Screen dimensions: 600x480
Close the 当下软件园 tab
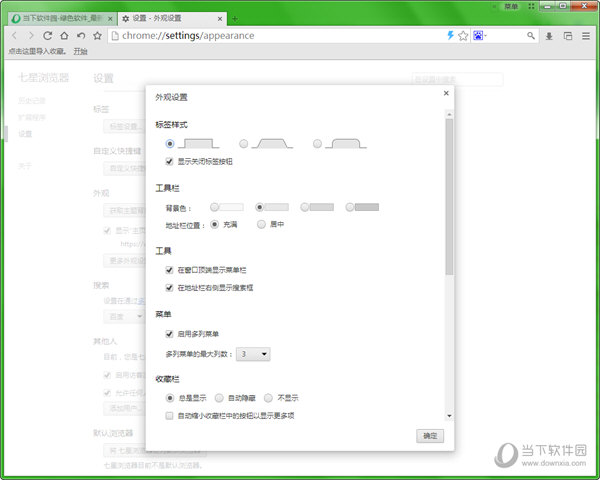[x=110, y=19]
